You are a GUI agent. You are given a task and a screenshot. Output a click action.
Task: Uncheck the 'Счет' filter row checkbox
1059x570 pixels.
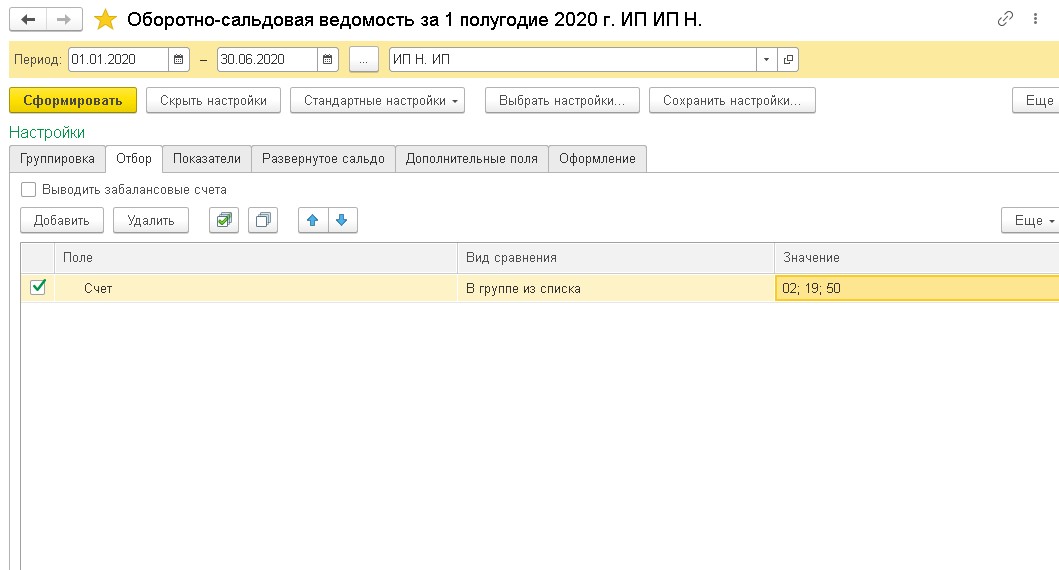click(38, 287)
